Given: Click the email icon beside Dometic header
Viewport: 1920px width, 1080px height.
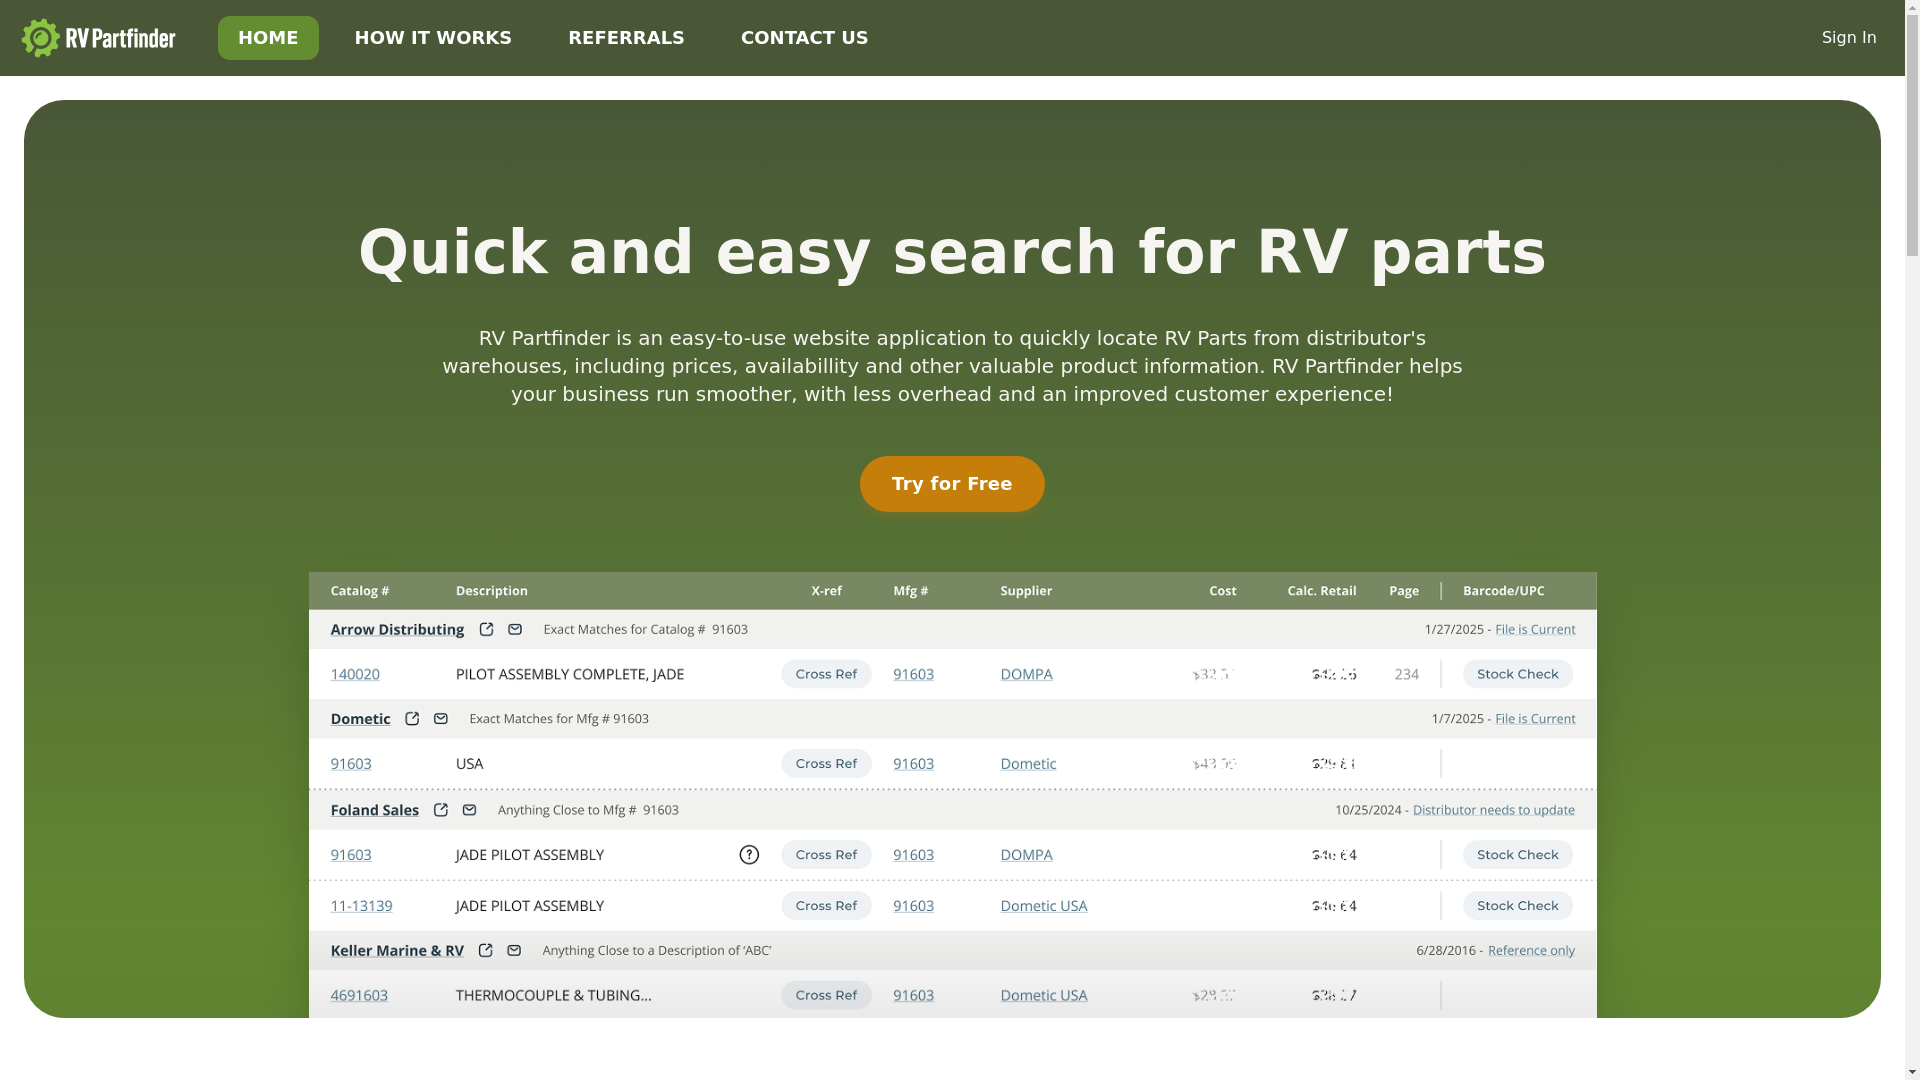Looking at the screenshot, I should coord(441,718).
